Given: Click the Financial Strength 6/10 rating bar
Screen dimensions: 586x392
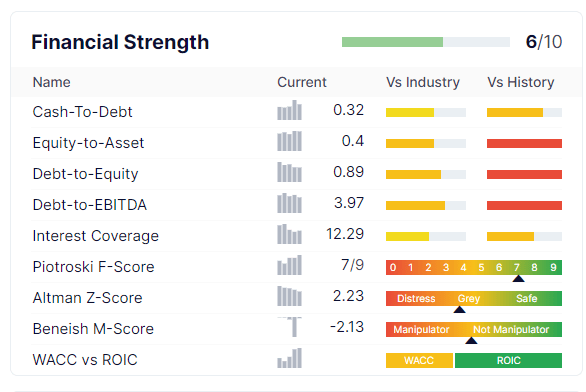Looking at the screenshot, I should [x=426, y=42].
